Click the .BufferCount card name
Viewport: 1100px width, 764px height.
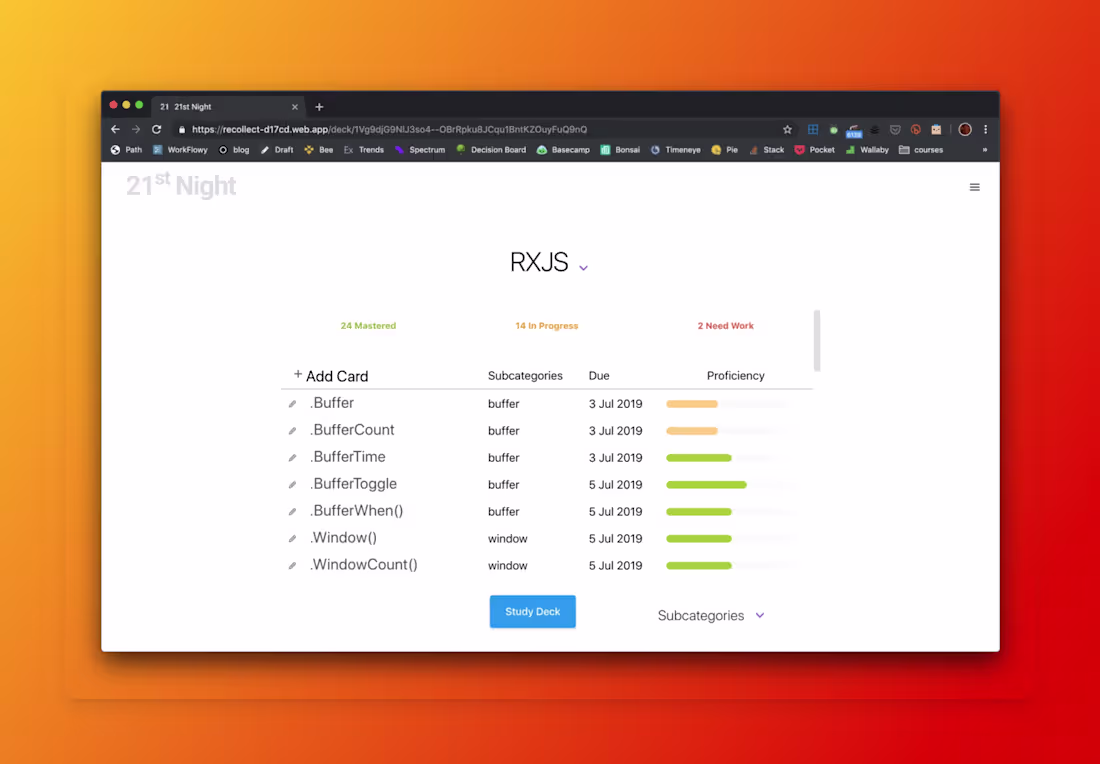pyautogui.click(x=352, y=430)
